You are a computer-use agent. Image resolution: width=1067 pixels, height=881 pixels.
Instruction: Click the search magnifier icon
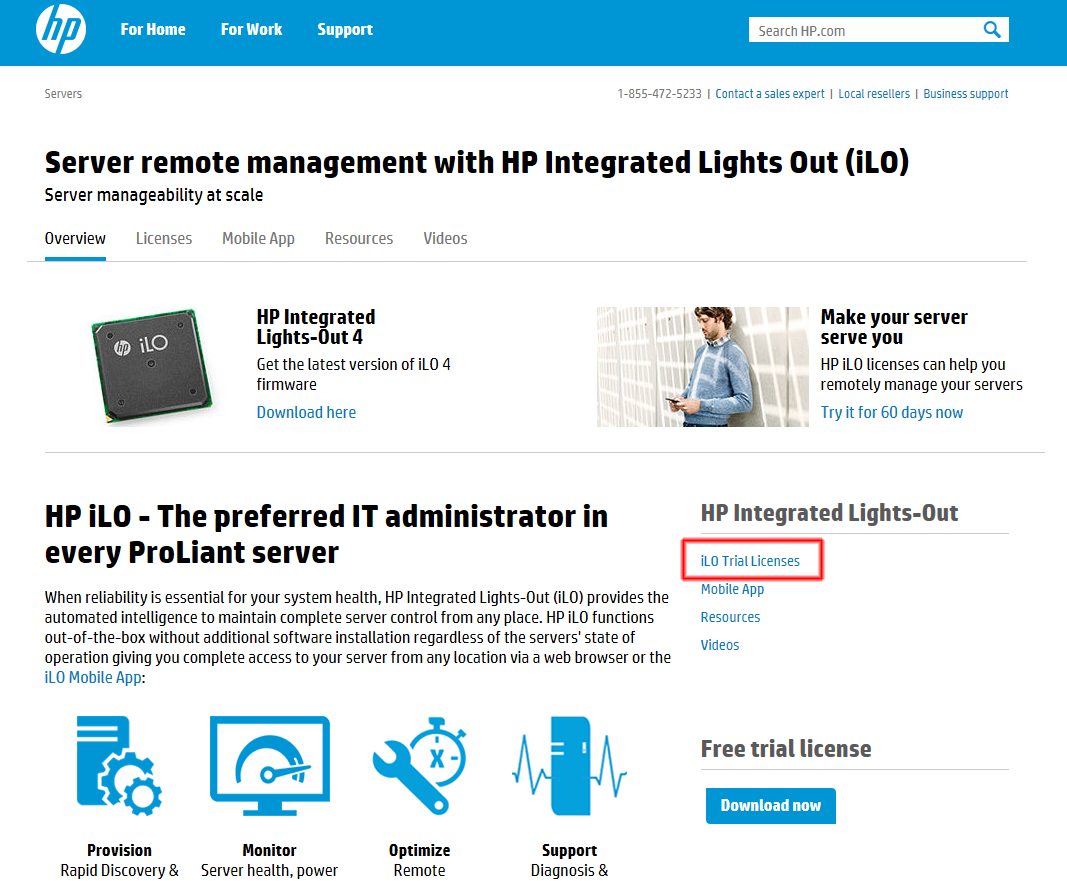point(991,30)
